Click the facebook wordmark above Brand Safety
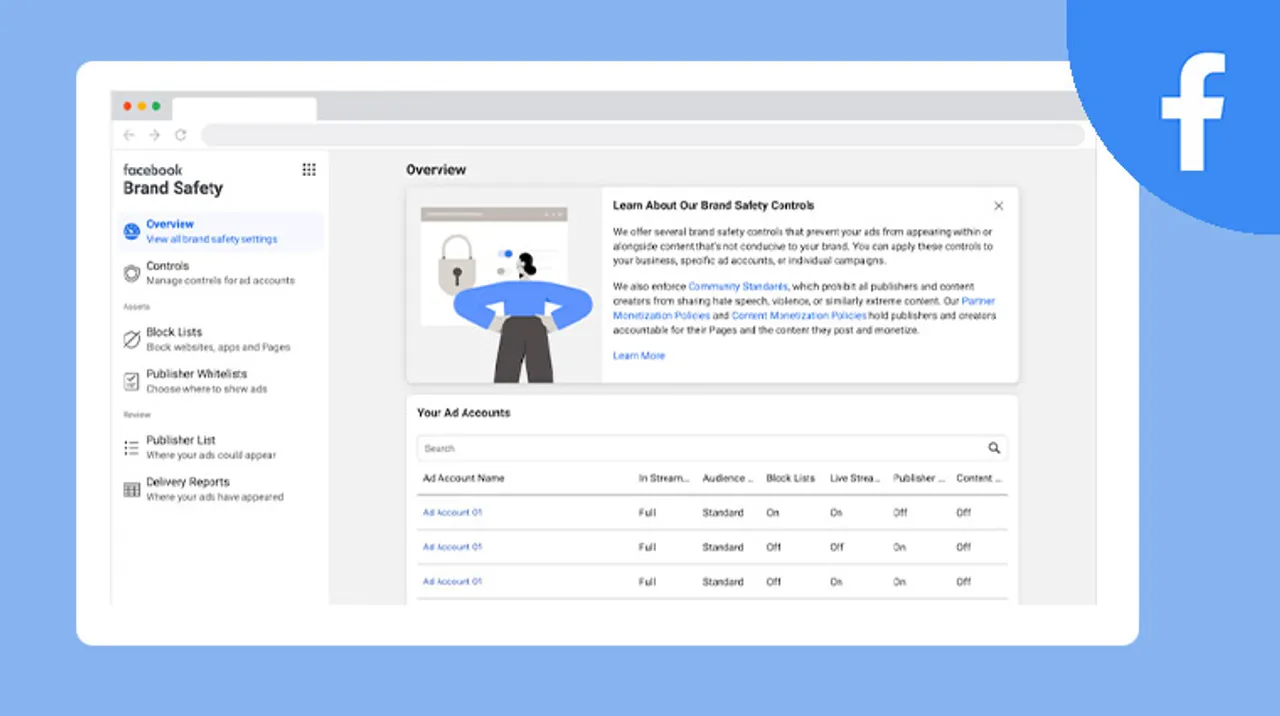The width and height of the screenshot is (1280, 716). [153, 170]
